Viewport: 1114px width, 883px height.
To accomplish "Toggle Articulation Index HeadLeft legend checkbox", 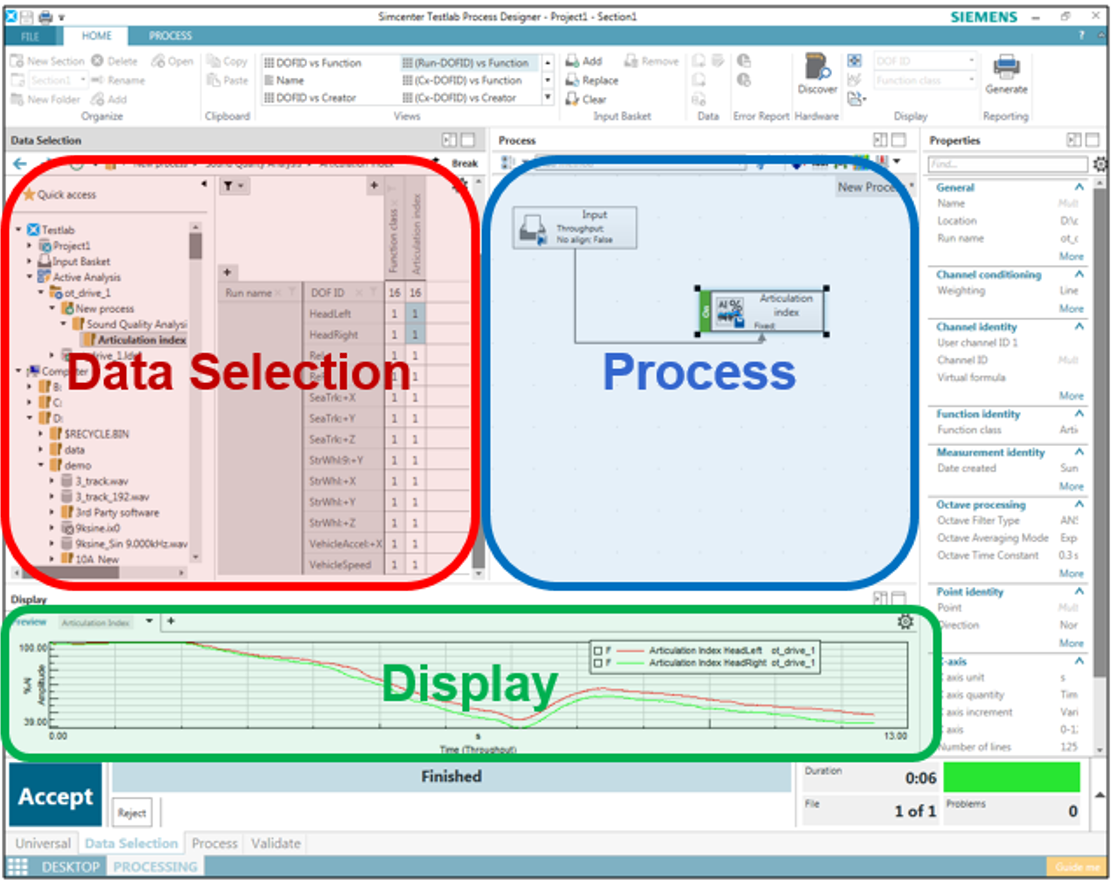I will coord(597,650).
